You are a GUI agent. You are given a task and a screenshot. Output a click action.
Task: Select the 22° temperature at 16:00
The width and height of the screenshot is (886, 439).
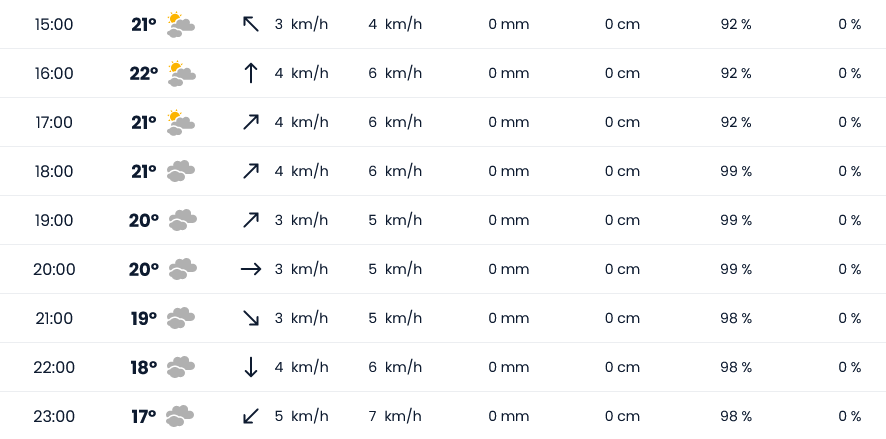[x=144, y=73]
